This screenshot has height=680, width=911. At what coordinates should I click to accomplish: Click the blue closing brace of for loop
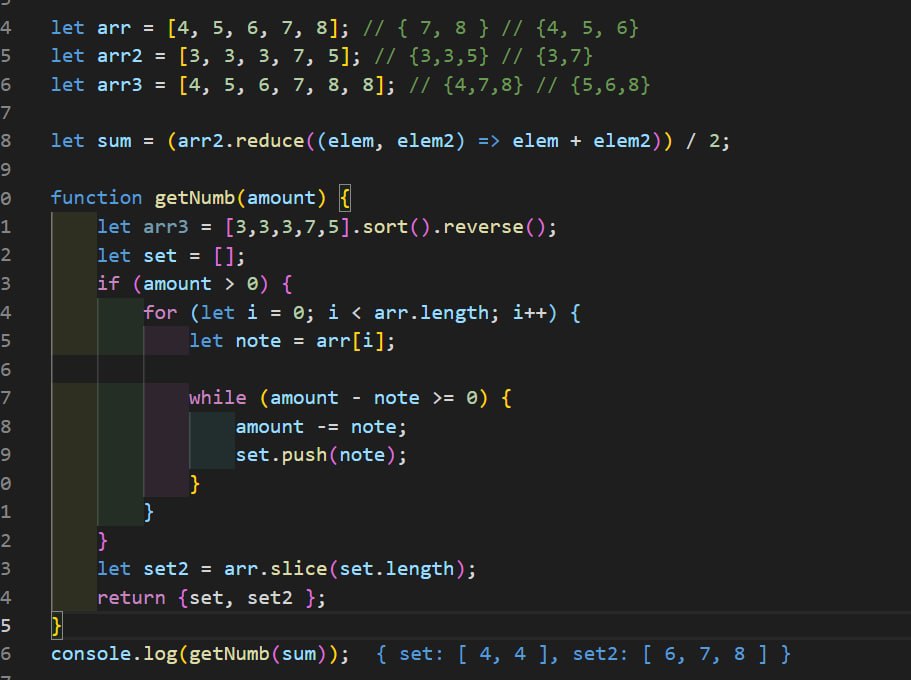coord(148,512)
